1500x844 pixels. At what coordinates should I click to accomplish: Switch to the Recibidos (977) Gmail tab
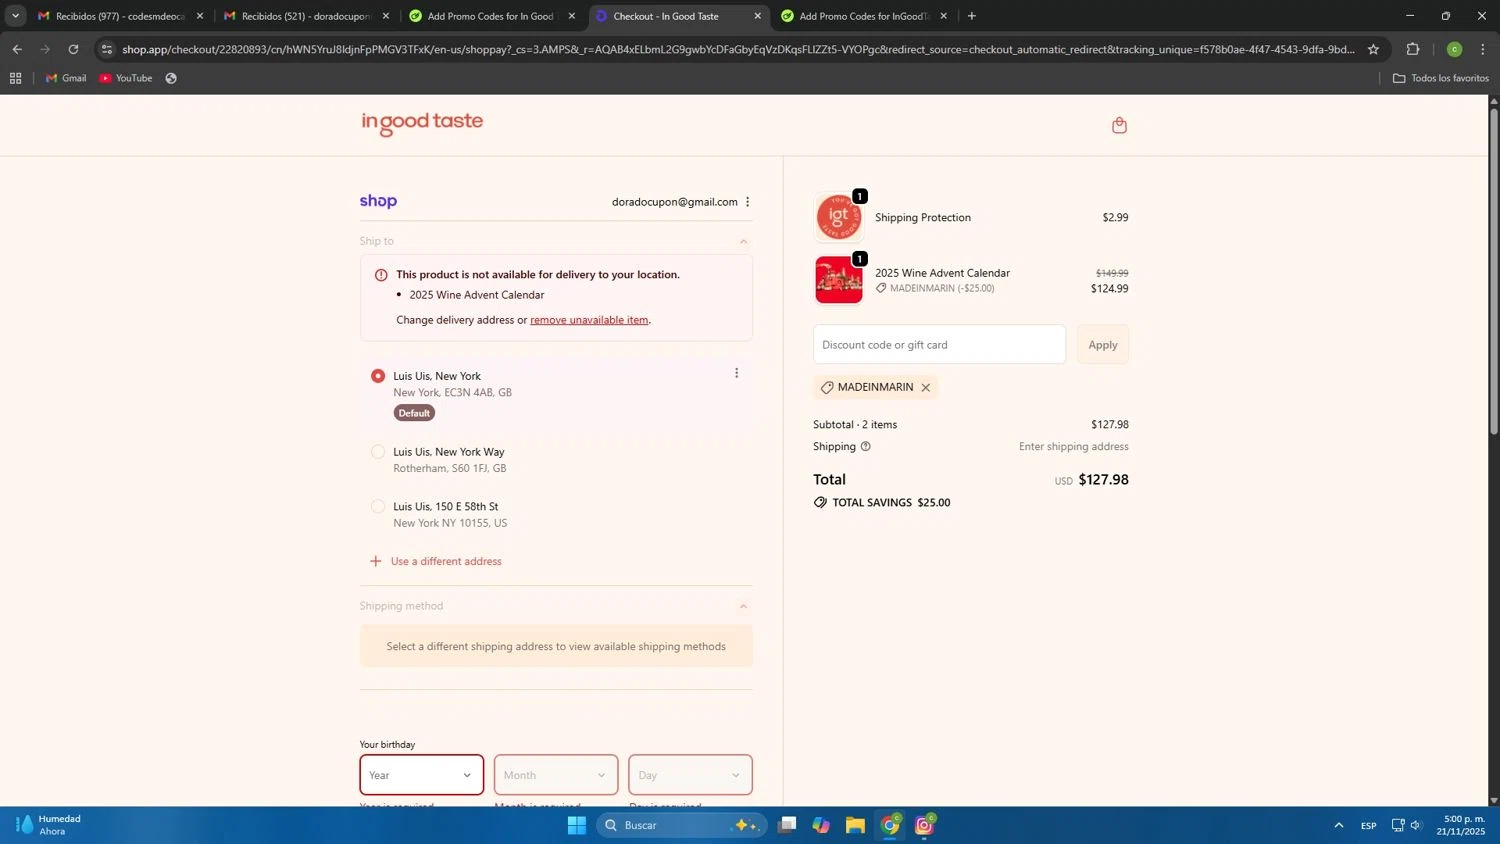[118, 16]
